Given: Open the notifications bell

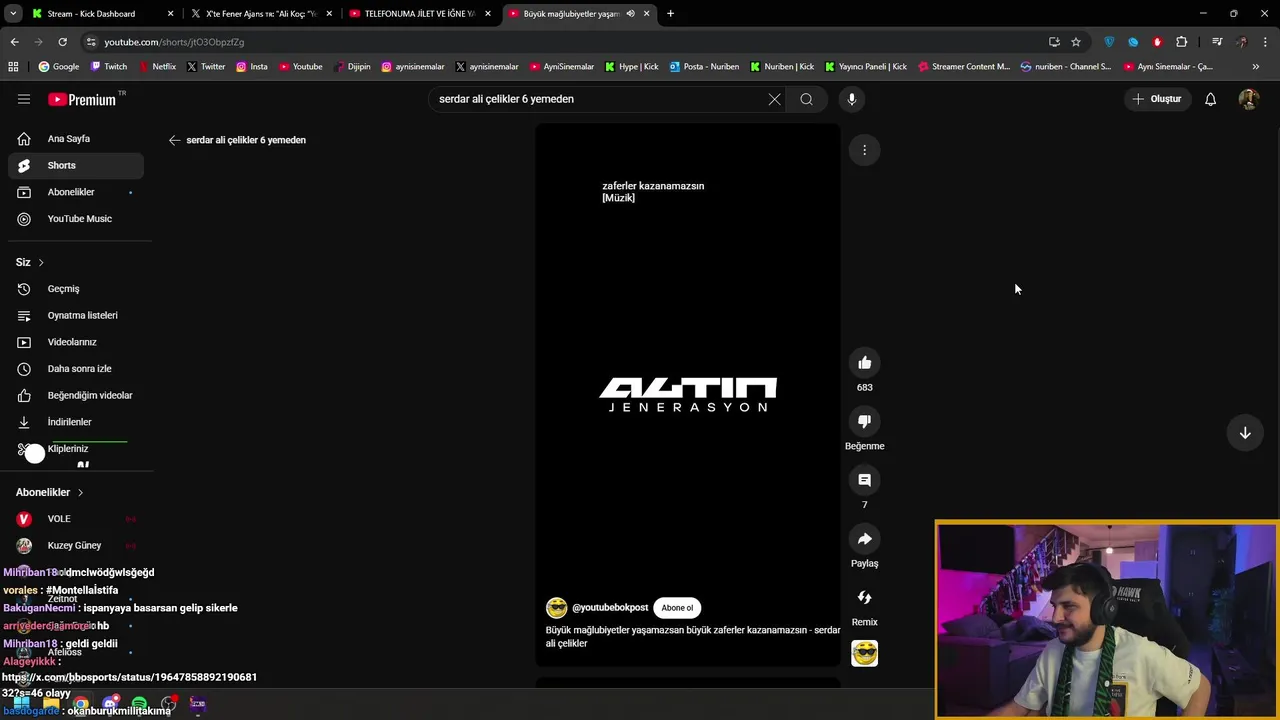Looking at the screenshot, I should pos(1210,99).
